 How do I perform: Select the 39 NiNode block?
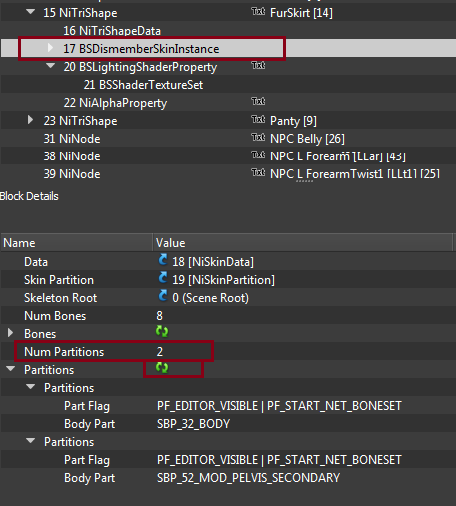click(72, 174)
